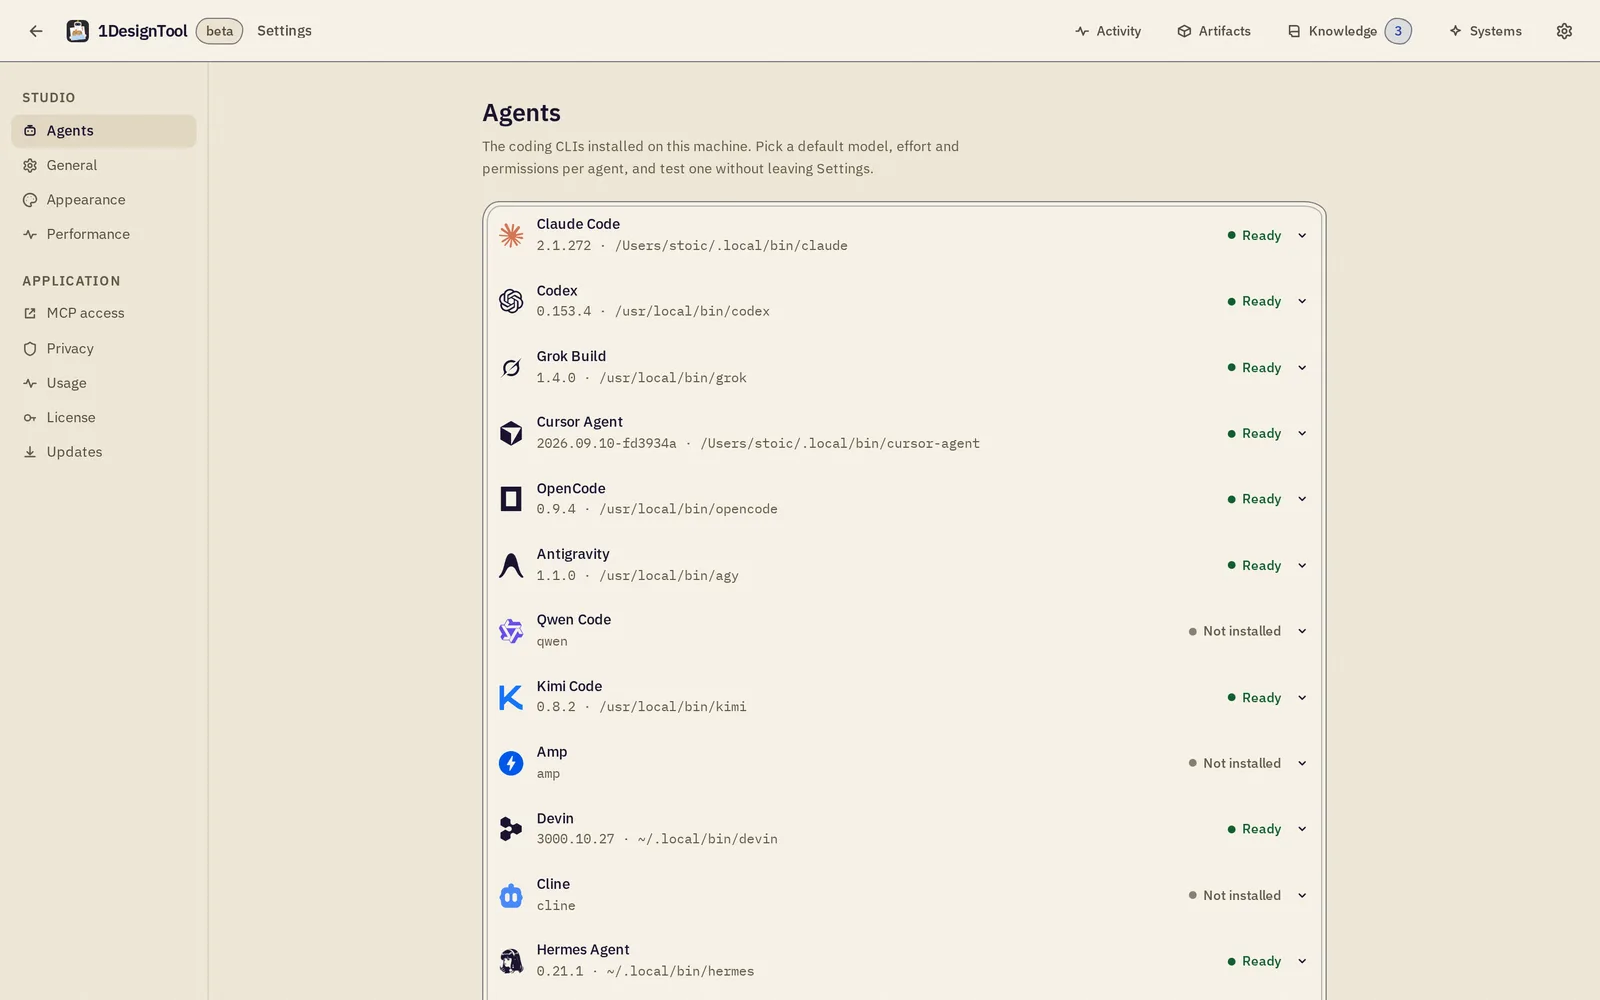Open the Artifacts view

point(1214,31)
